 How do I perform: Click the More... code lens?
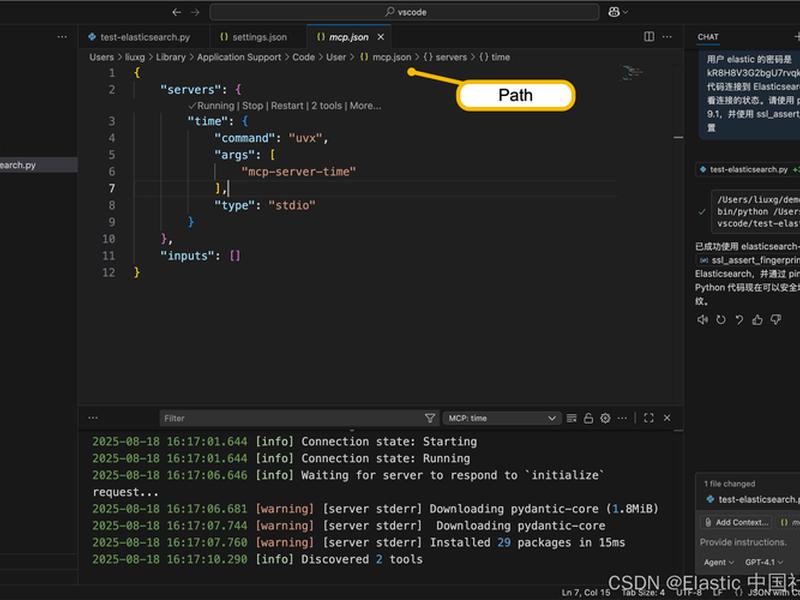pos(365,106)
